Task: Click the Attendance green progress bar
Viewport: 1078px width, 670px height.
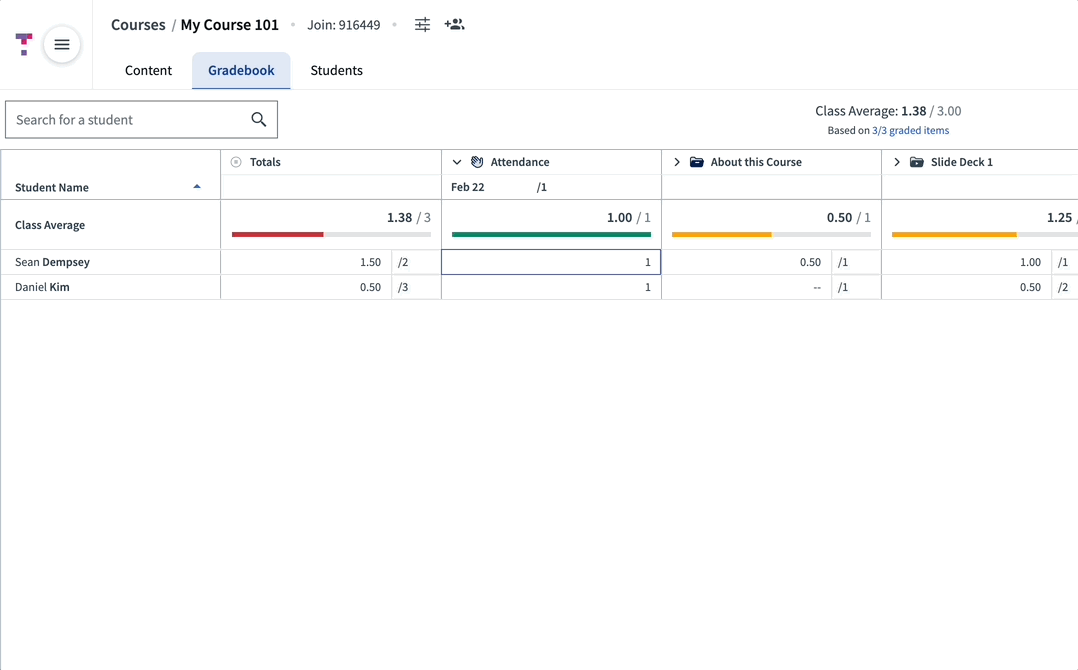Action: click(x=551, y=234)
